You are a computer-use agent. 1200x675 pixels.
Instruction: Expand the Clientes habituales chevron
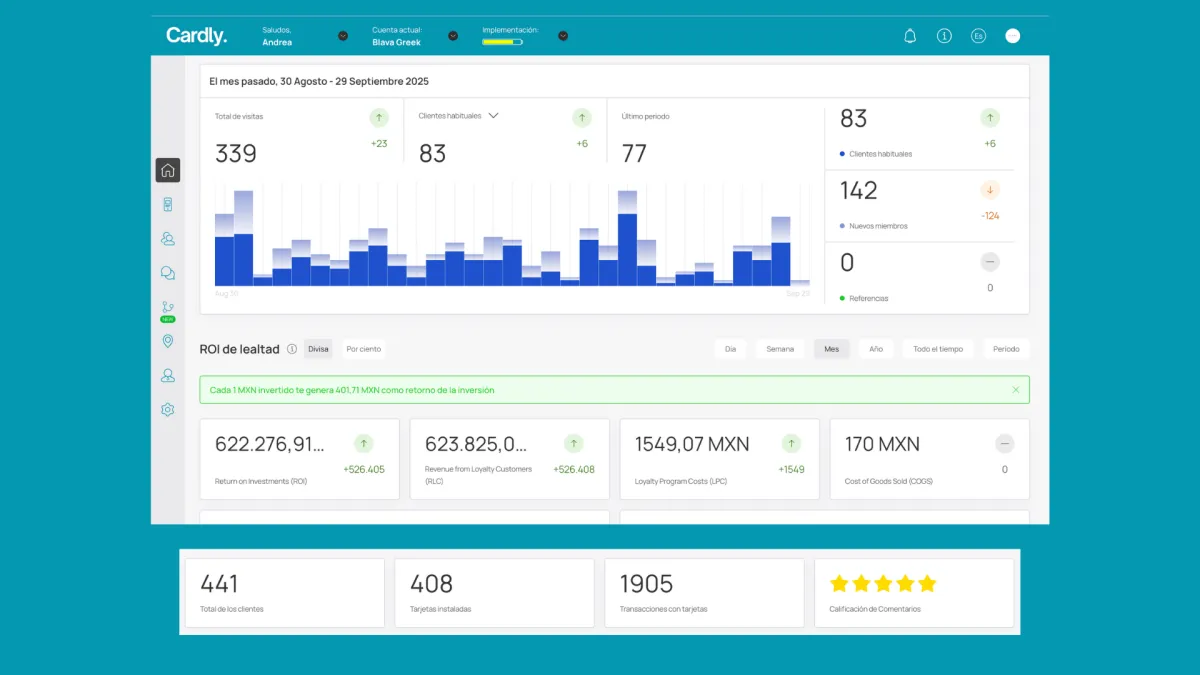(493, 116)
